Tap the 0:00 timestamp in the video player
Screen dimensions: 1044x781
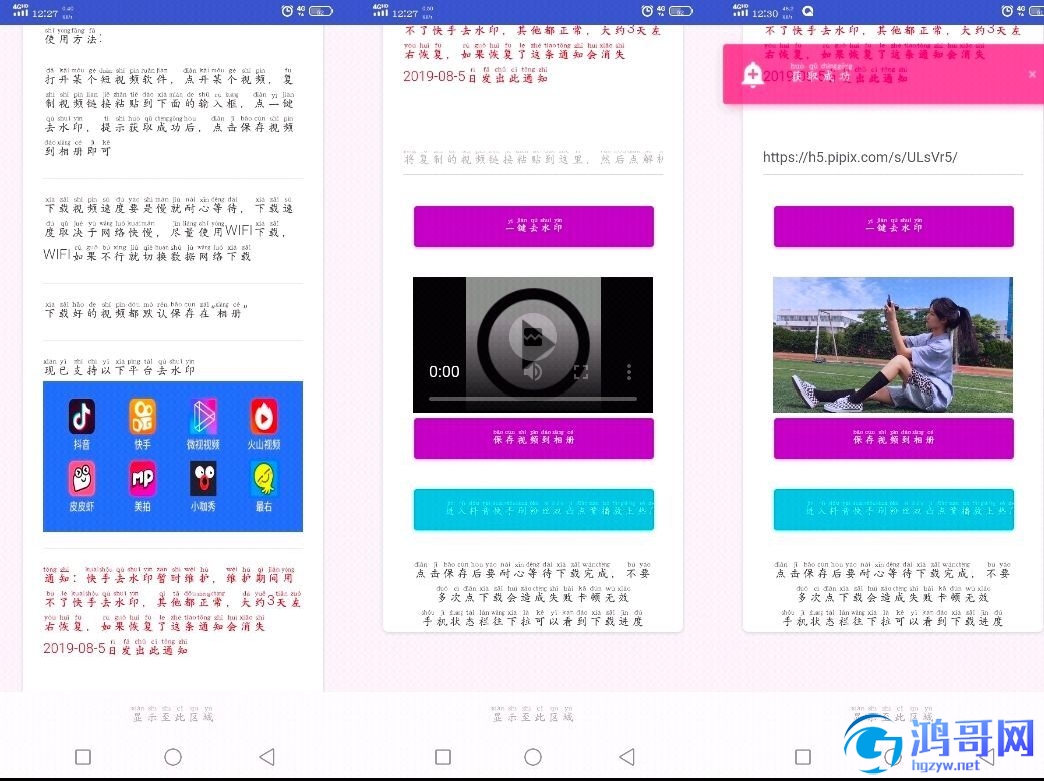pyautogui.click(x=444, y=372)
